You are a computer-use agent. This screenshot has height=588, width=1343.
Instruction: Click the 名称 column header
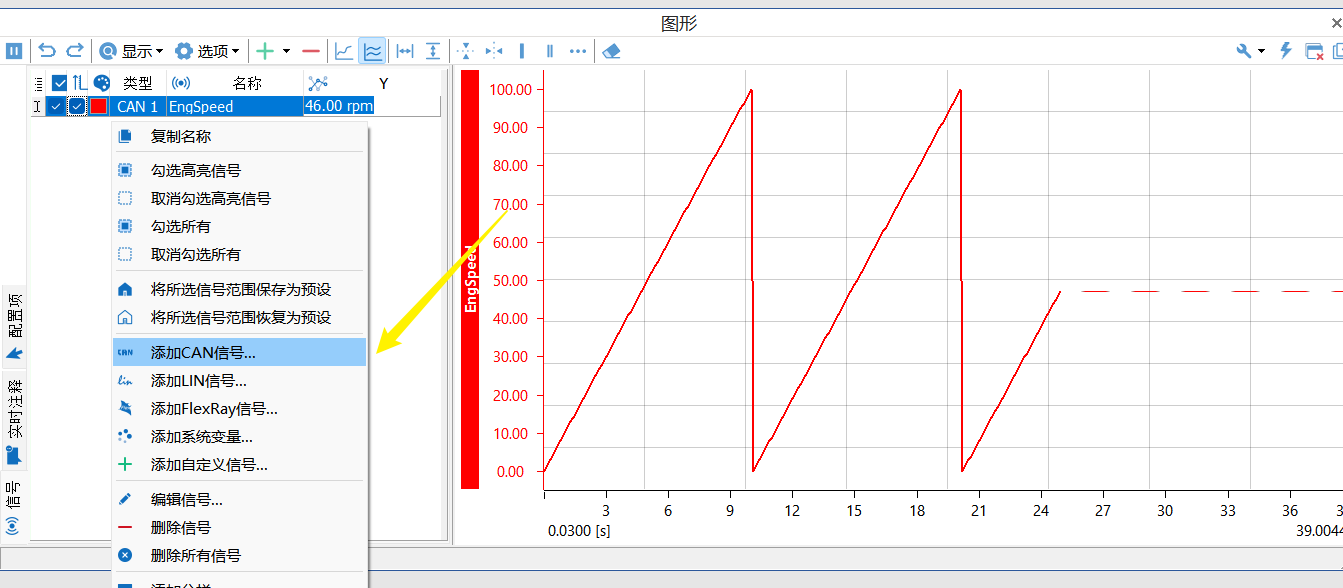tap(247, 83)
